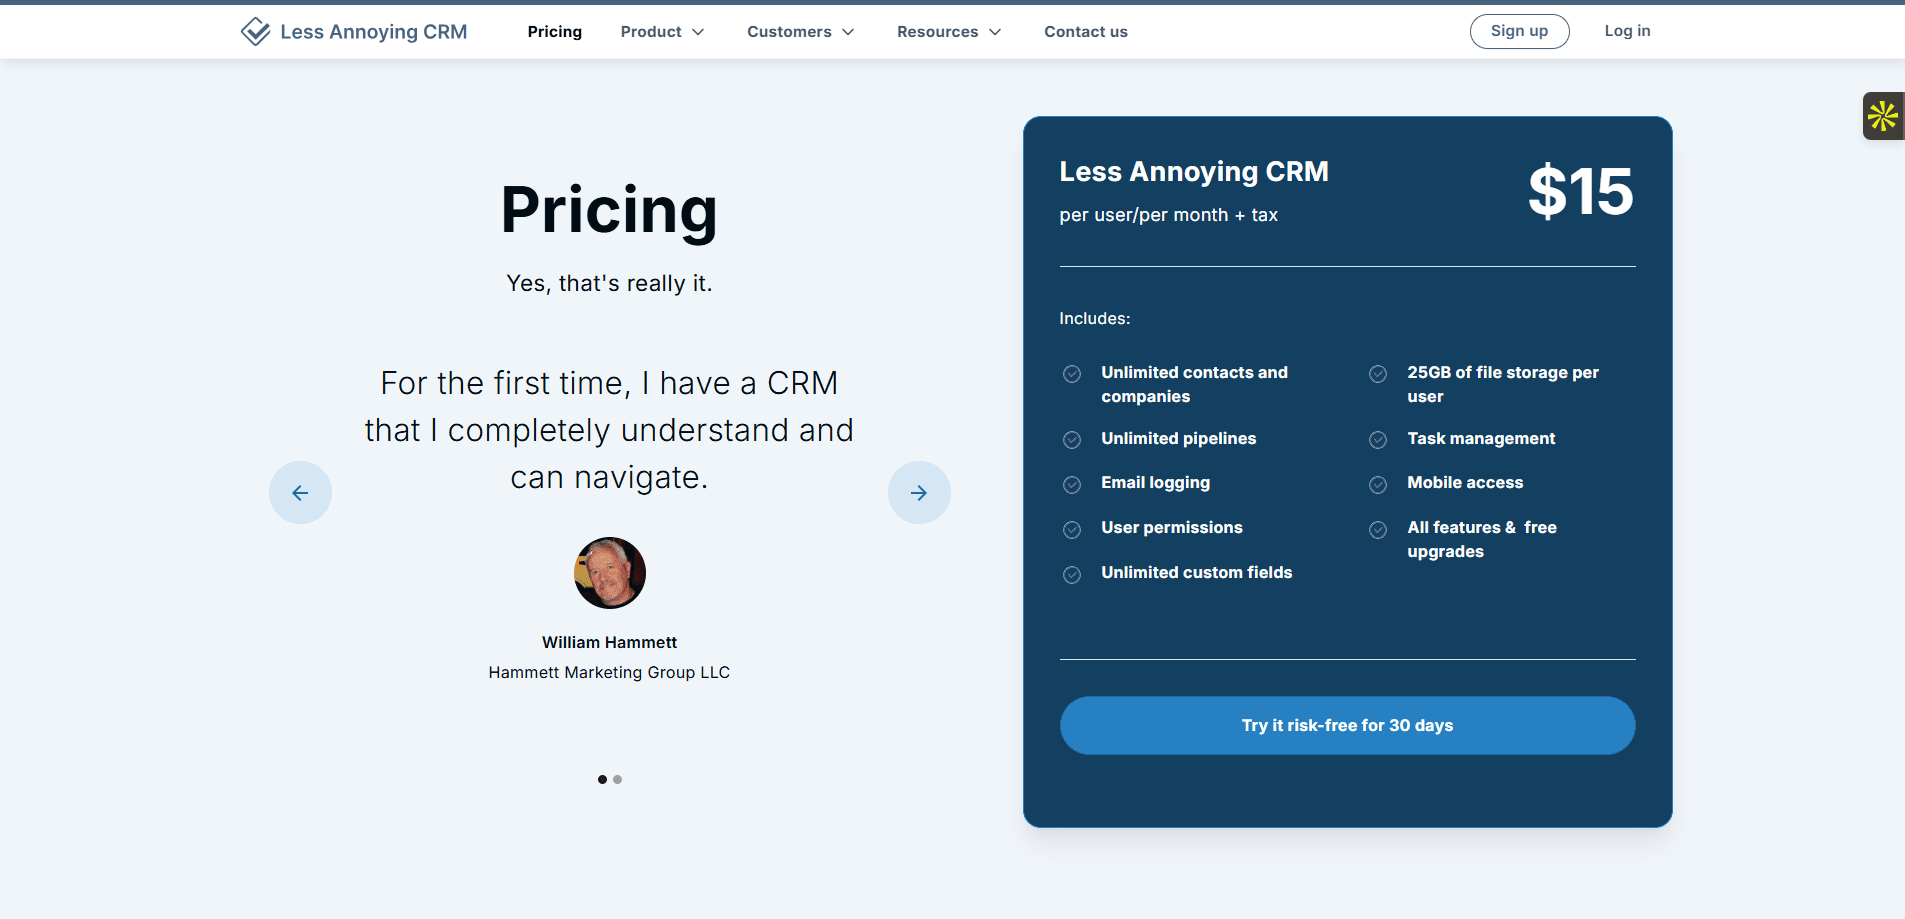Advance to the next testimonial arrow
The image size is (1905, 919).
pyautogui.click(x=919, y=492)
